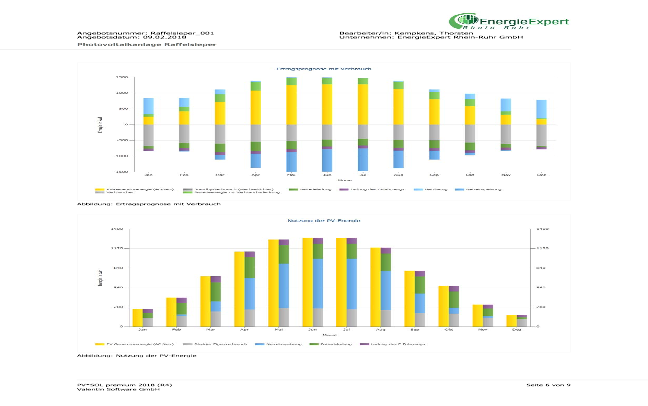This screenshot has height=406, width=648.
Task: Click the first grey legend marker in the upper chart
Action: 189,188
